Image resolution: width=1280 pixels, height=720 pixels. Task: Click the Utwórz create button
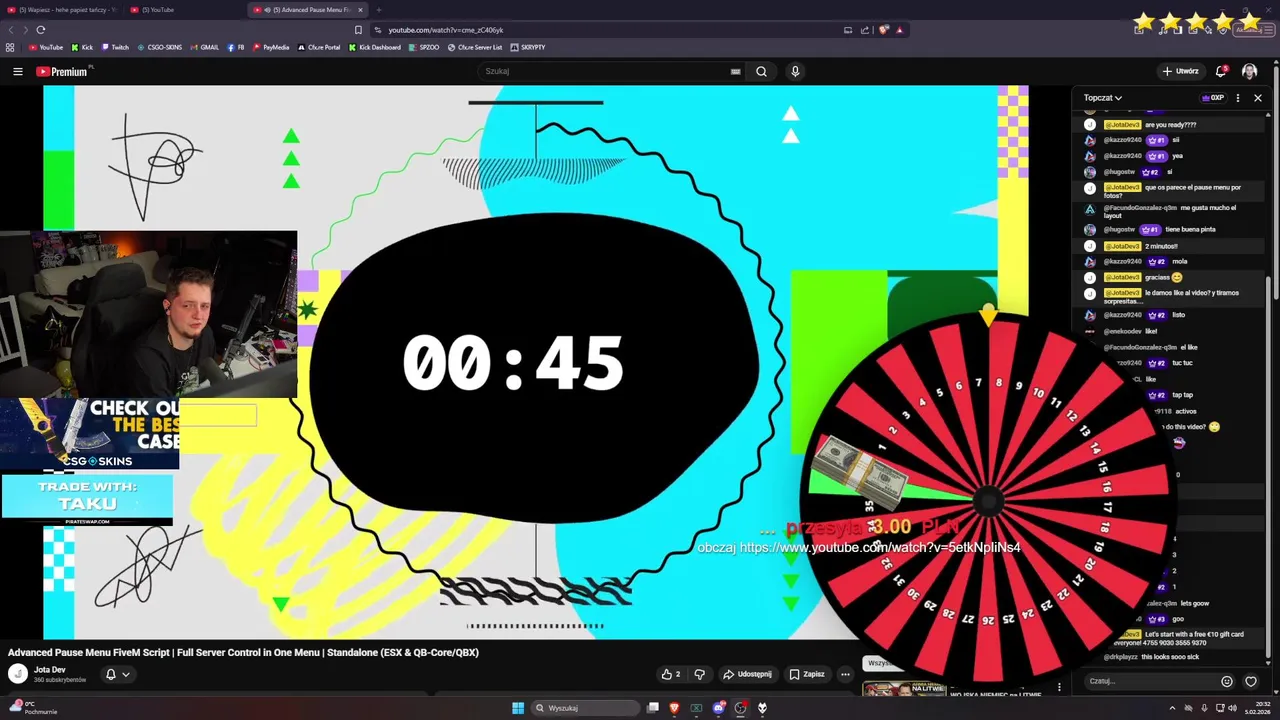tap(1181, 71)
